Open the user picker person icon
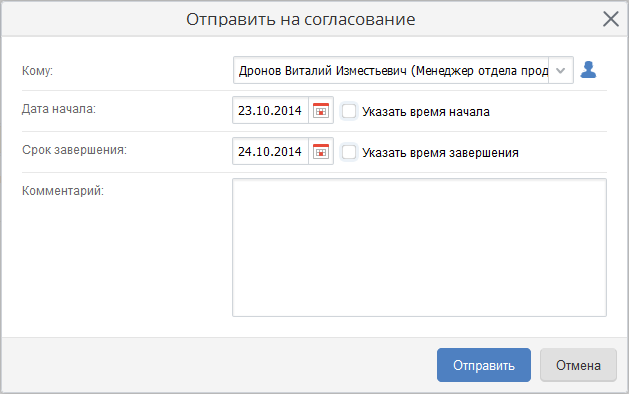Image resolution: width=629 pixels, height=394 pixels. [588, 70]
